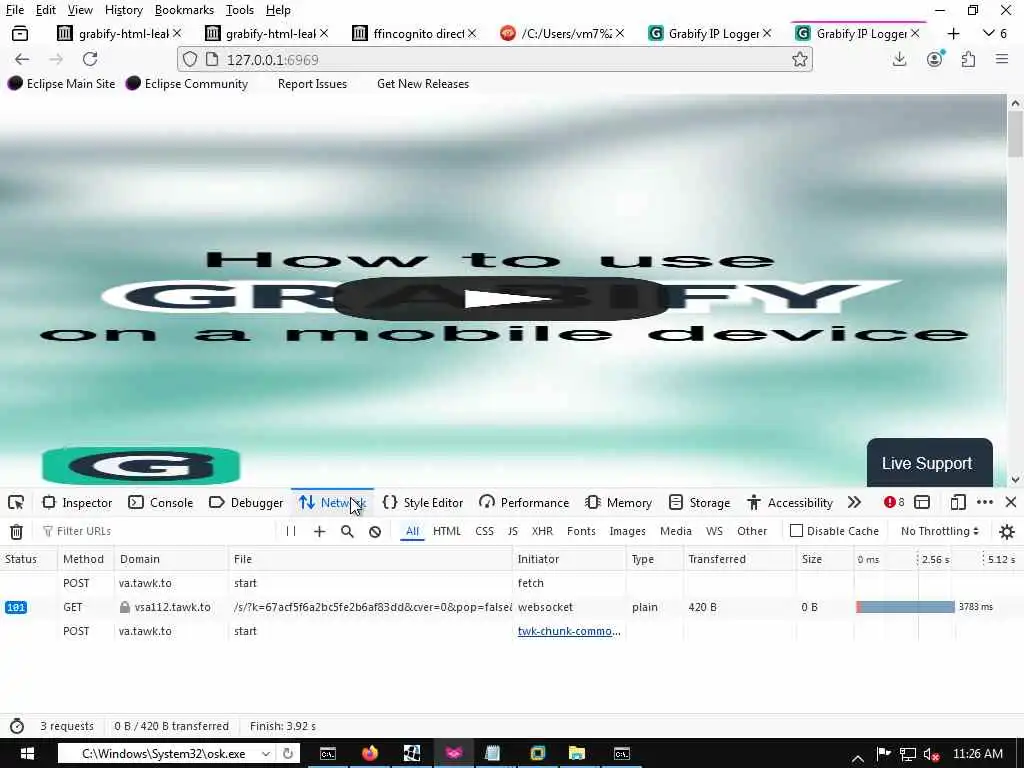This screenshot has height=768, width=1024.
Task: Sort by the Transferred column header
Action: [x=739, y=559]
